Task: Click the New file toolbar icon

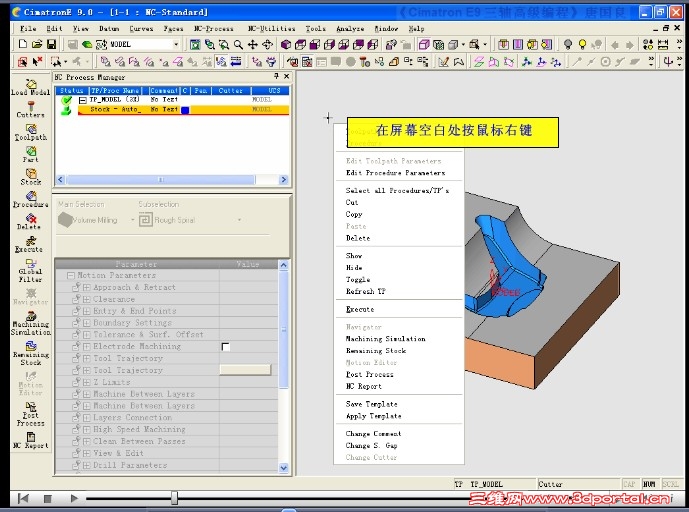Action: click(x=22, y=44)
